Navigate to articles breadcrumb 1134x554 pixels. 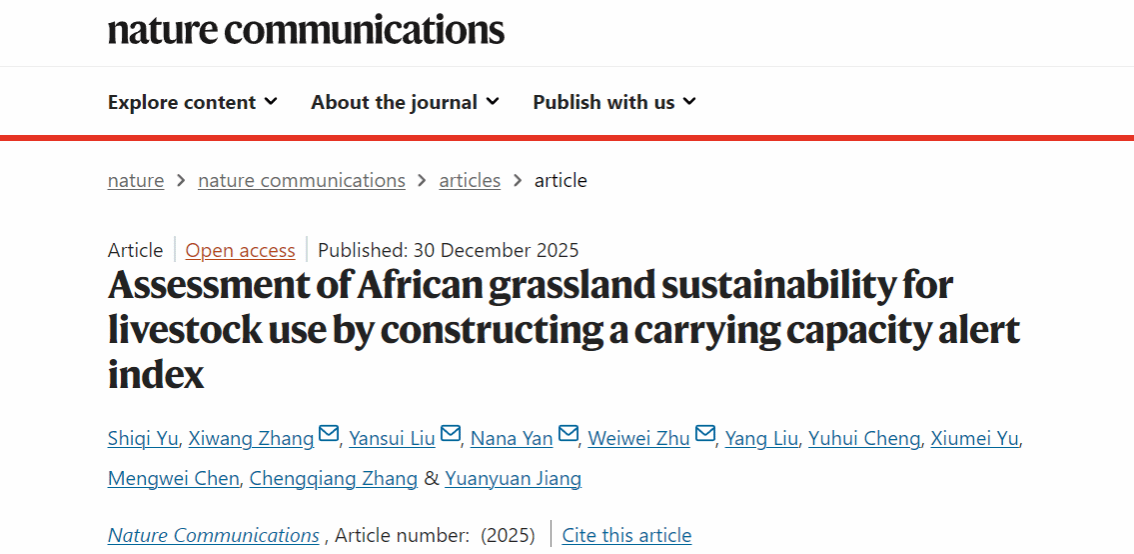click(469, 181)
